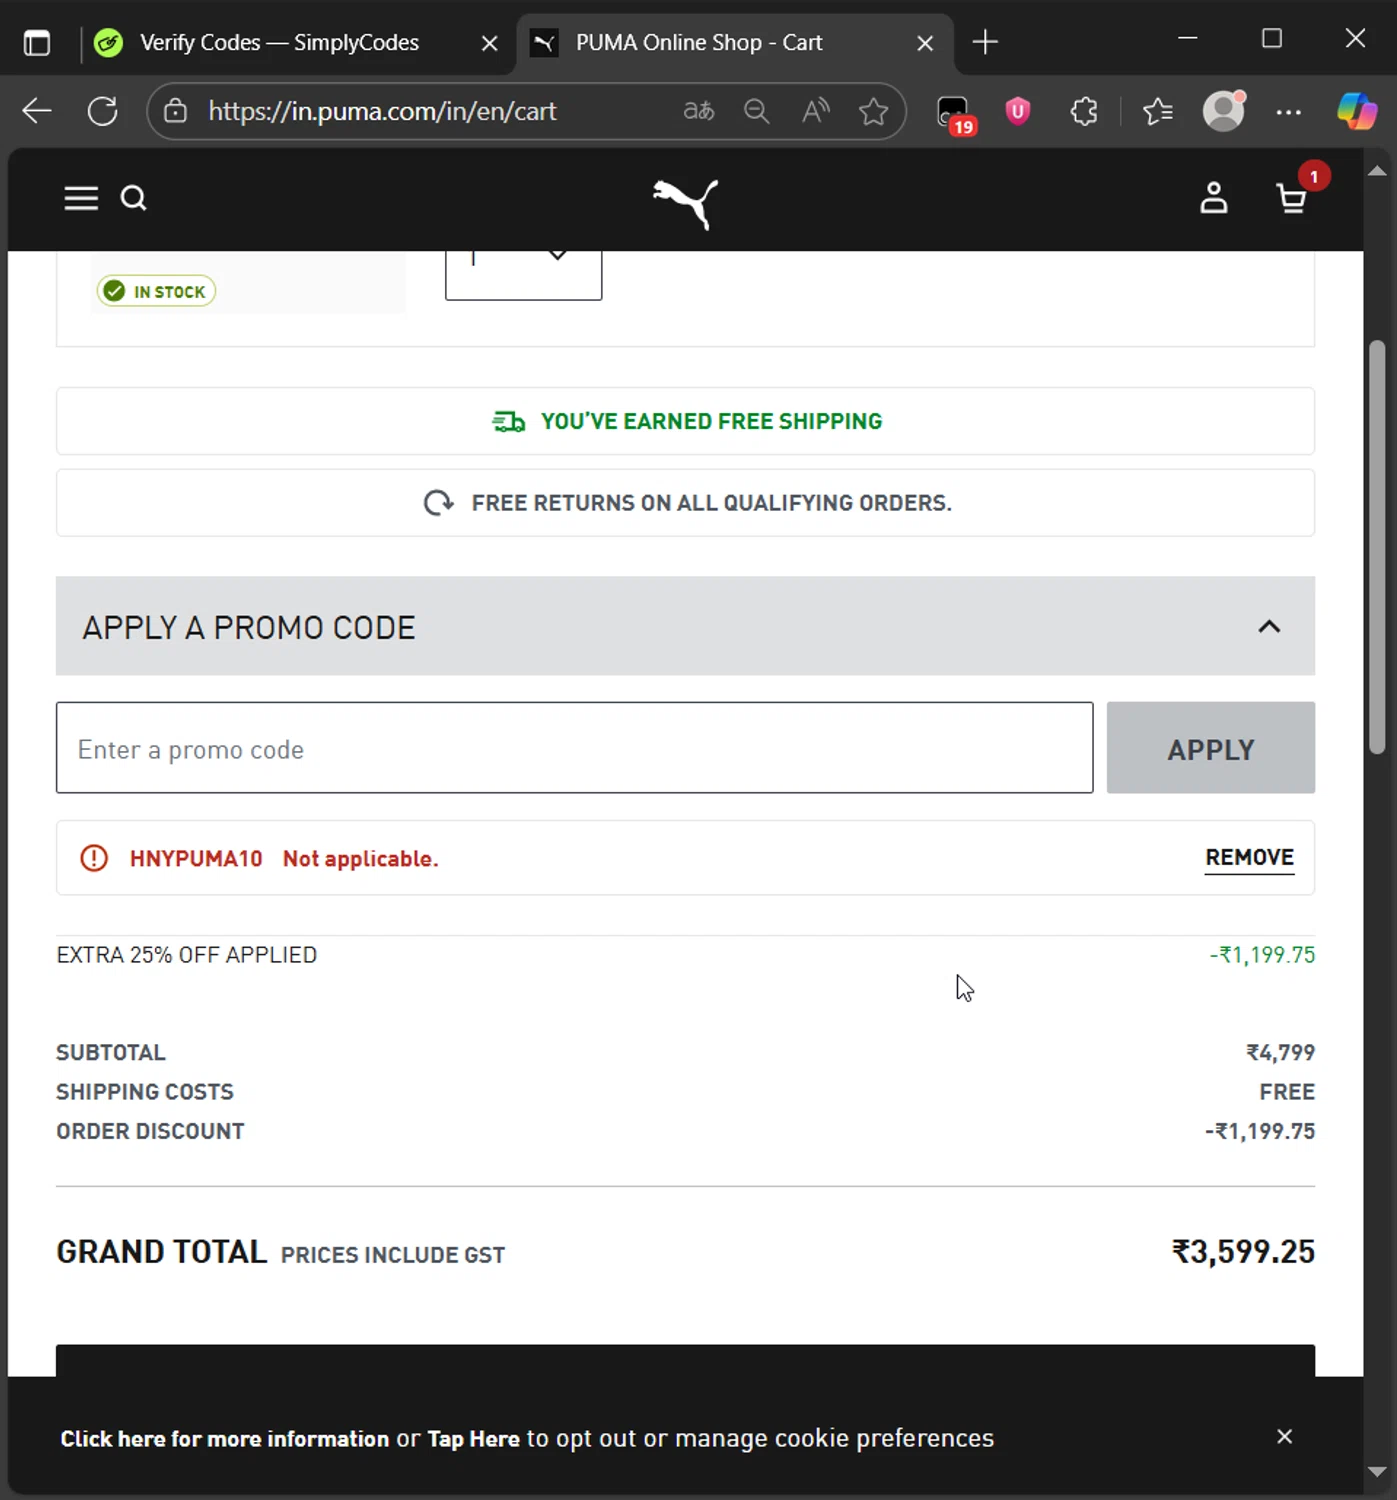Viewport: 1397px width, 1500px height.
Task: Minimize the browser window
Action: [x=1188, y=39]
